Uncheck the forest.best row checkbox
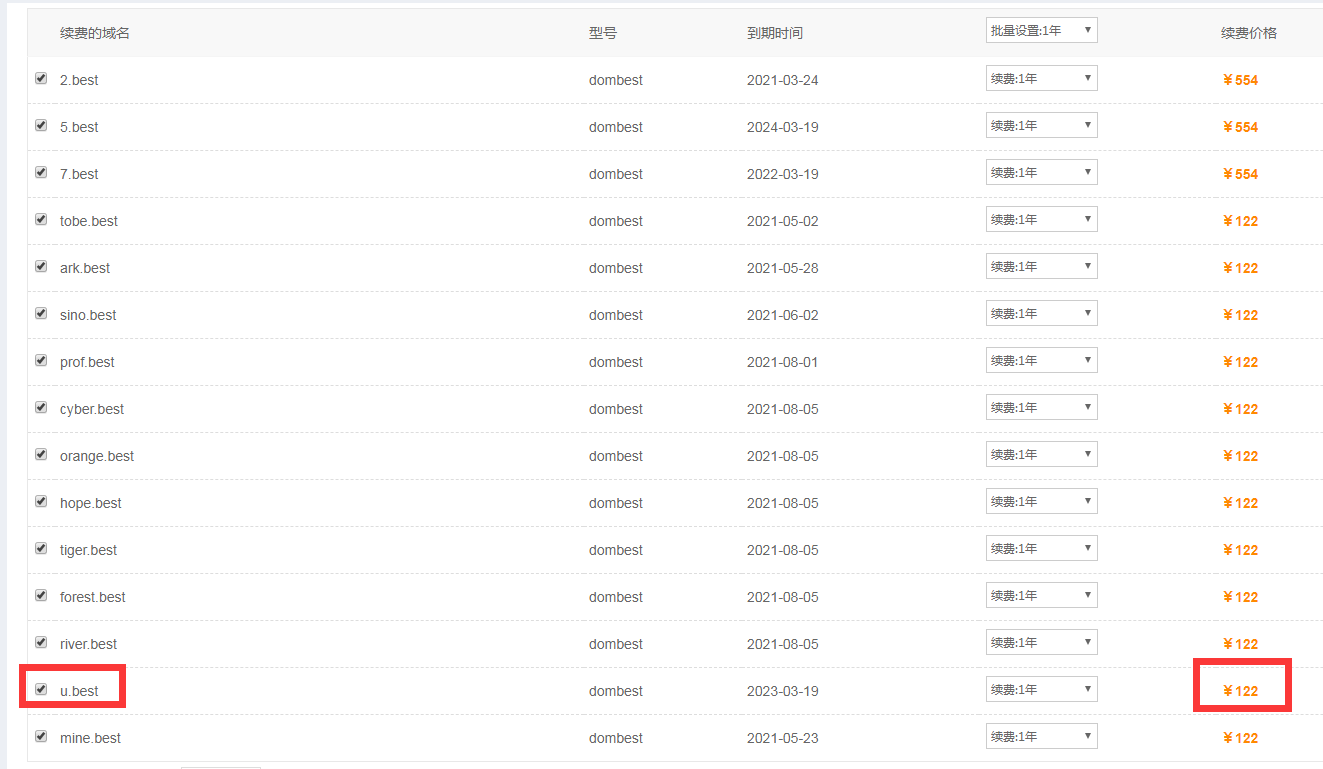Screen dimensions: 1323x769 (41, 595)
